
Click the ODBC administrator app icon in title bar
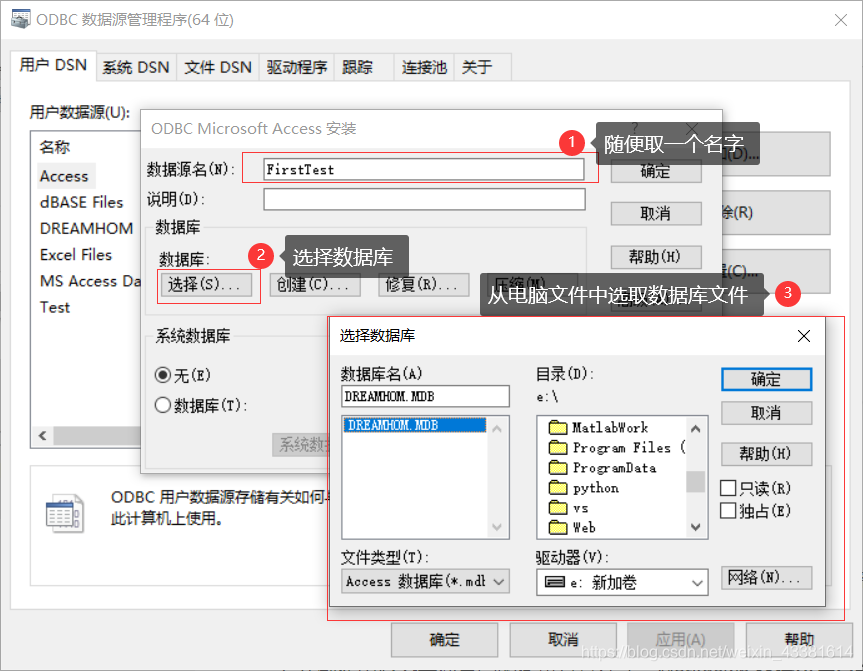(20, 19)
